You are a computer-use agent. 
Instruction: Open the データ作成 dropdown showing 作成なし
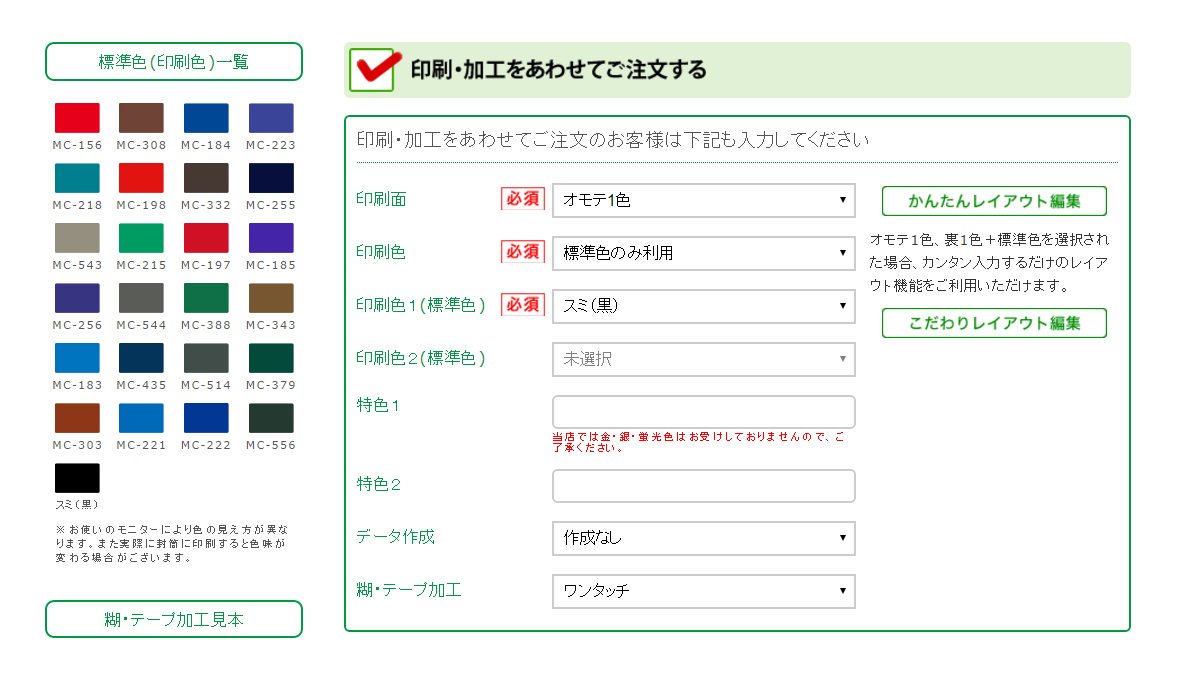point(704,539)
